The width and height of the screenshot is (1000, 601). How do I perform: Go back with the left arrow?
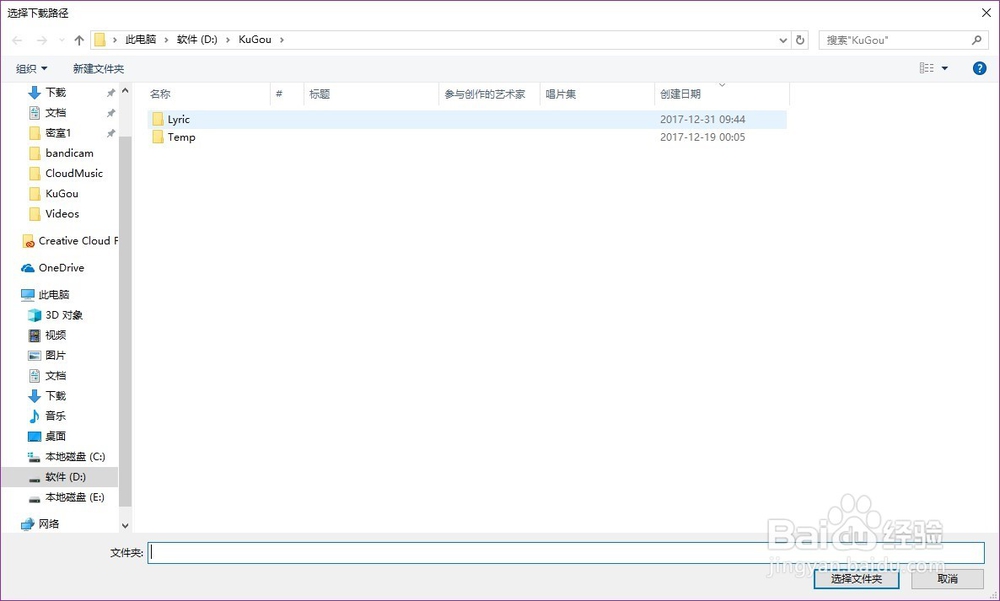pyautogui.click(x=17, y=40)
